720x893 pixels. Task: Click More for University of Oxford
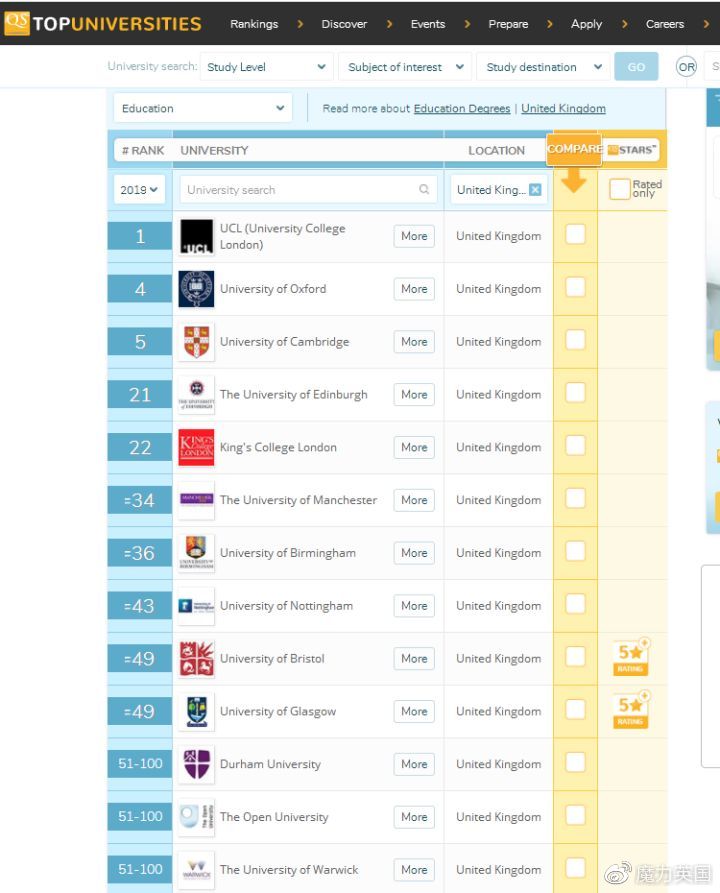coord(414,289)
